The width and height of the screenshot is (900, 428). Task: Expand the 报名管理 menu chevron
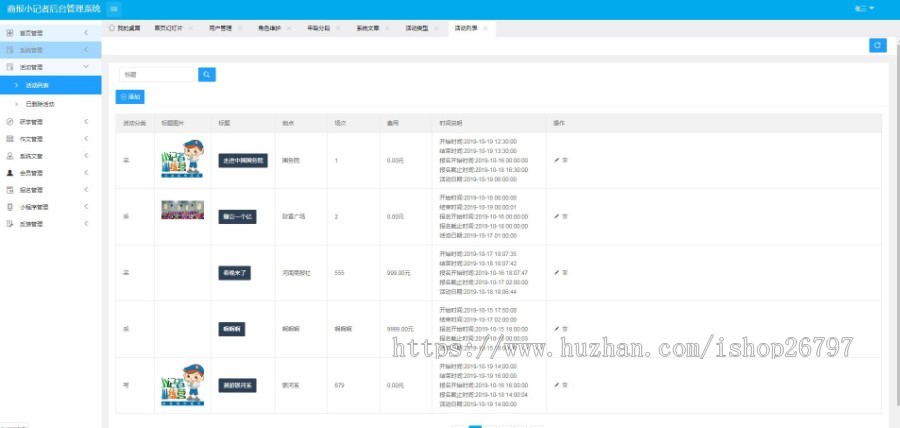coord(86,190)
